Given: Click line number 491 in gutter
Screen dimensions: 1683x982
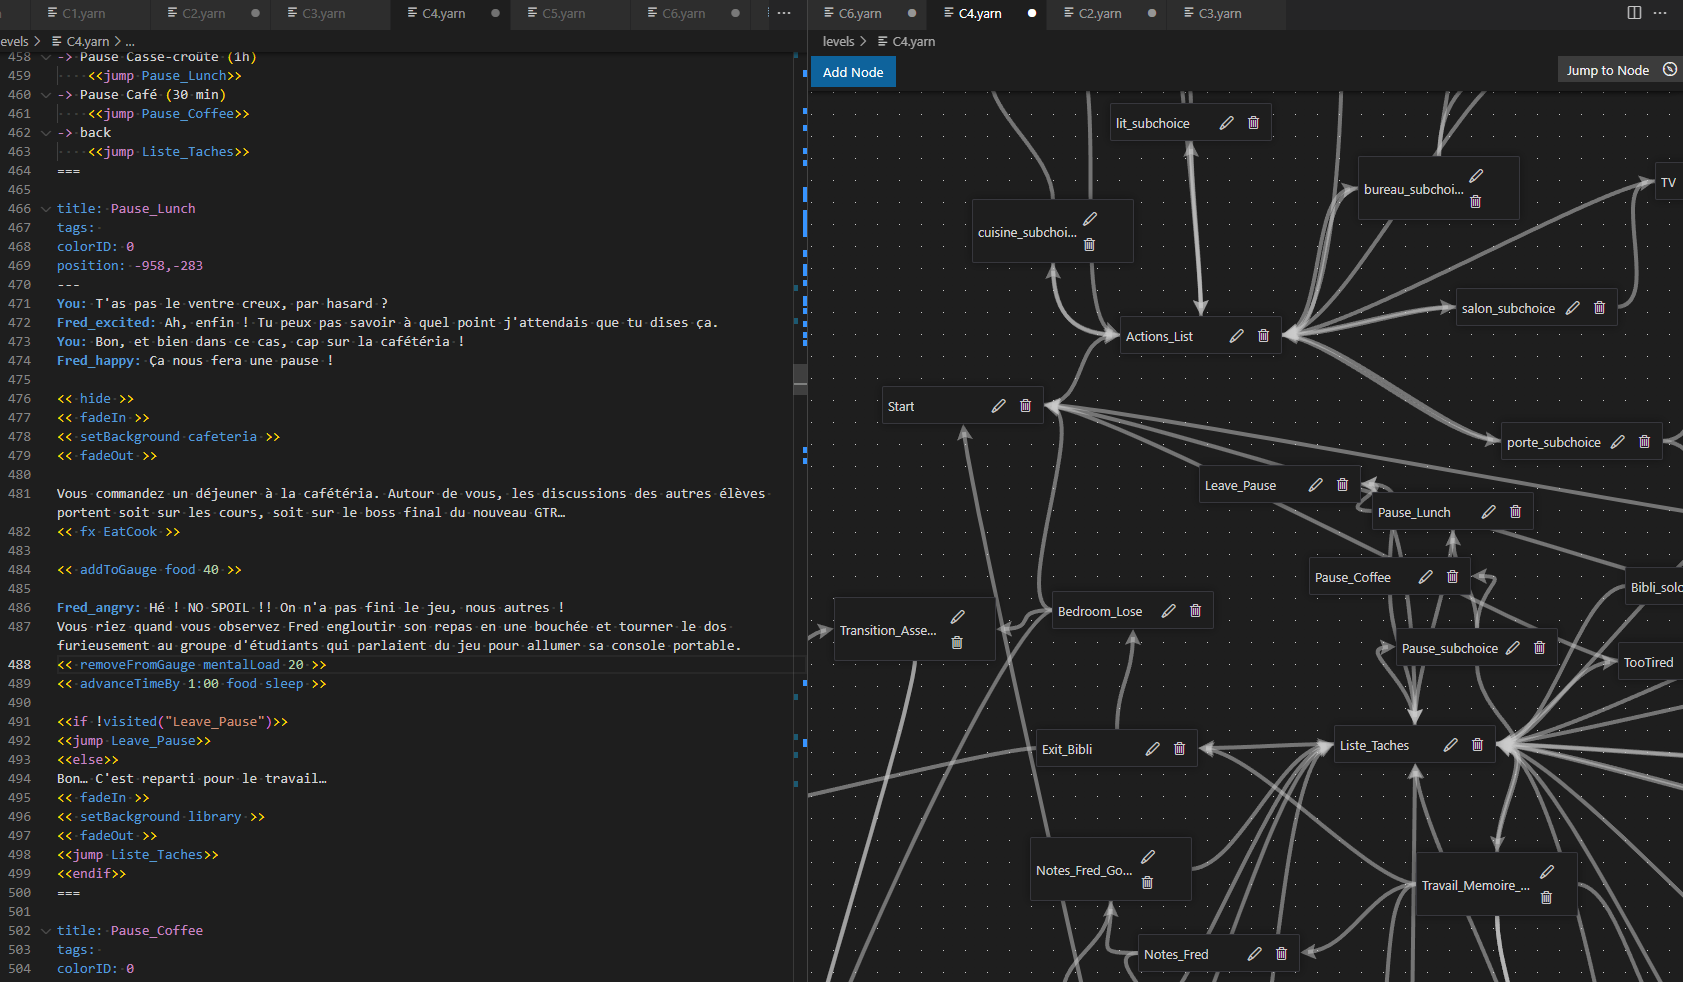Looking at the screenshot, I should pos(19,722).
